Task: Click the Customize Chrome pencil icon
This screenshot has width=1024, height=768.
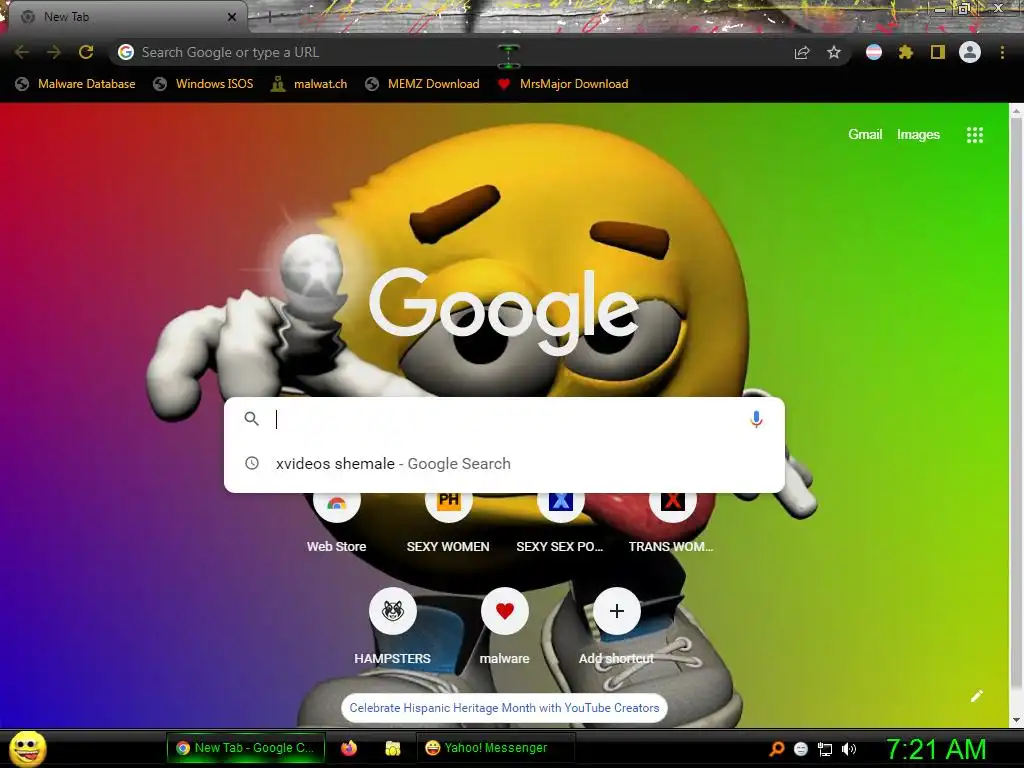Action: click(x=977, y=696)
